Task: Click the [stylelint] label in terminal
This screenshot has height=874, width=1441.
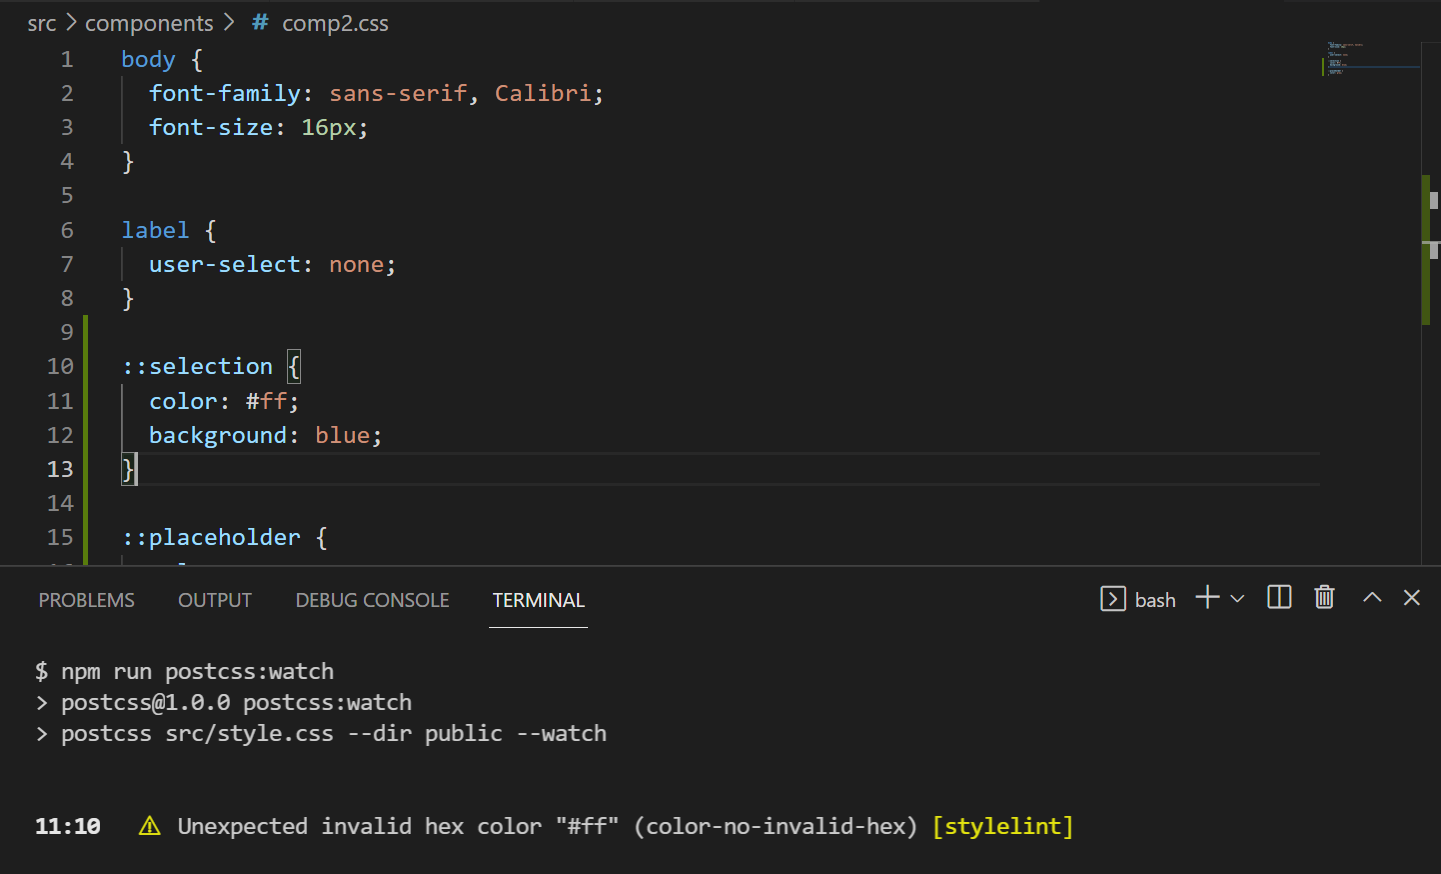Action: [1003, 826]
